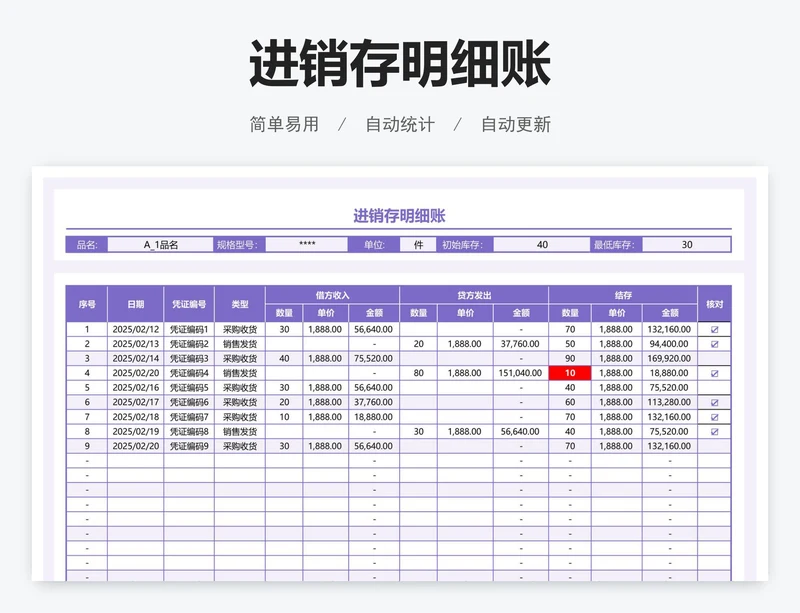Uncheck the 核对 checkbox in row 8
Viewport: 800px width, 613px height.
(714, 432)
